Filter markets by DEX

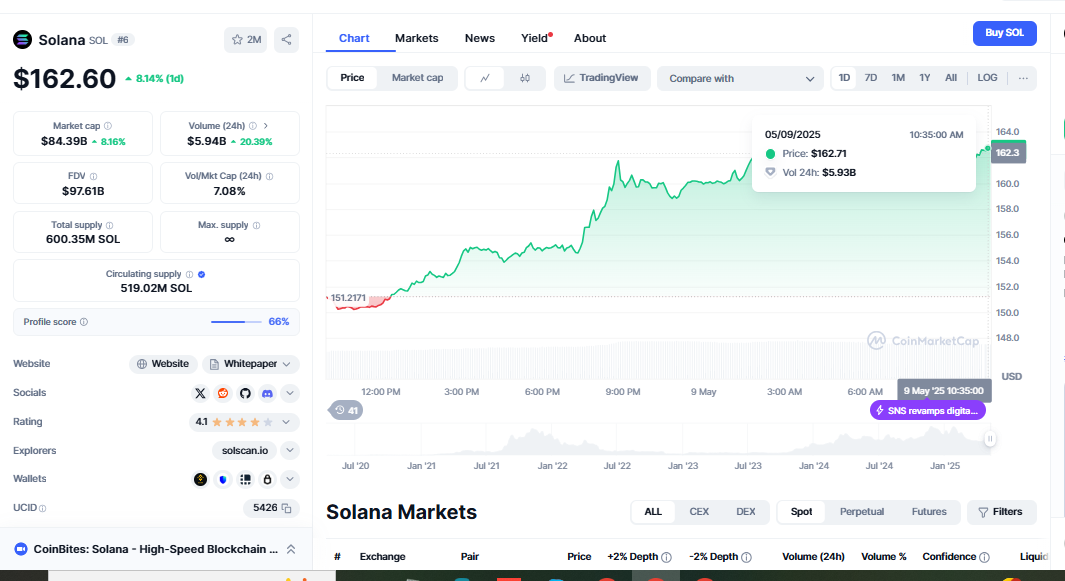pyautogui.click(x=746, y=512)
